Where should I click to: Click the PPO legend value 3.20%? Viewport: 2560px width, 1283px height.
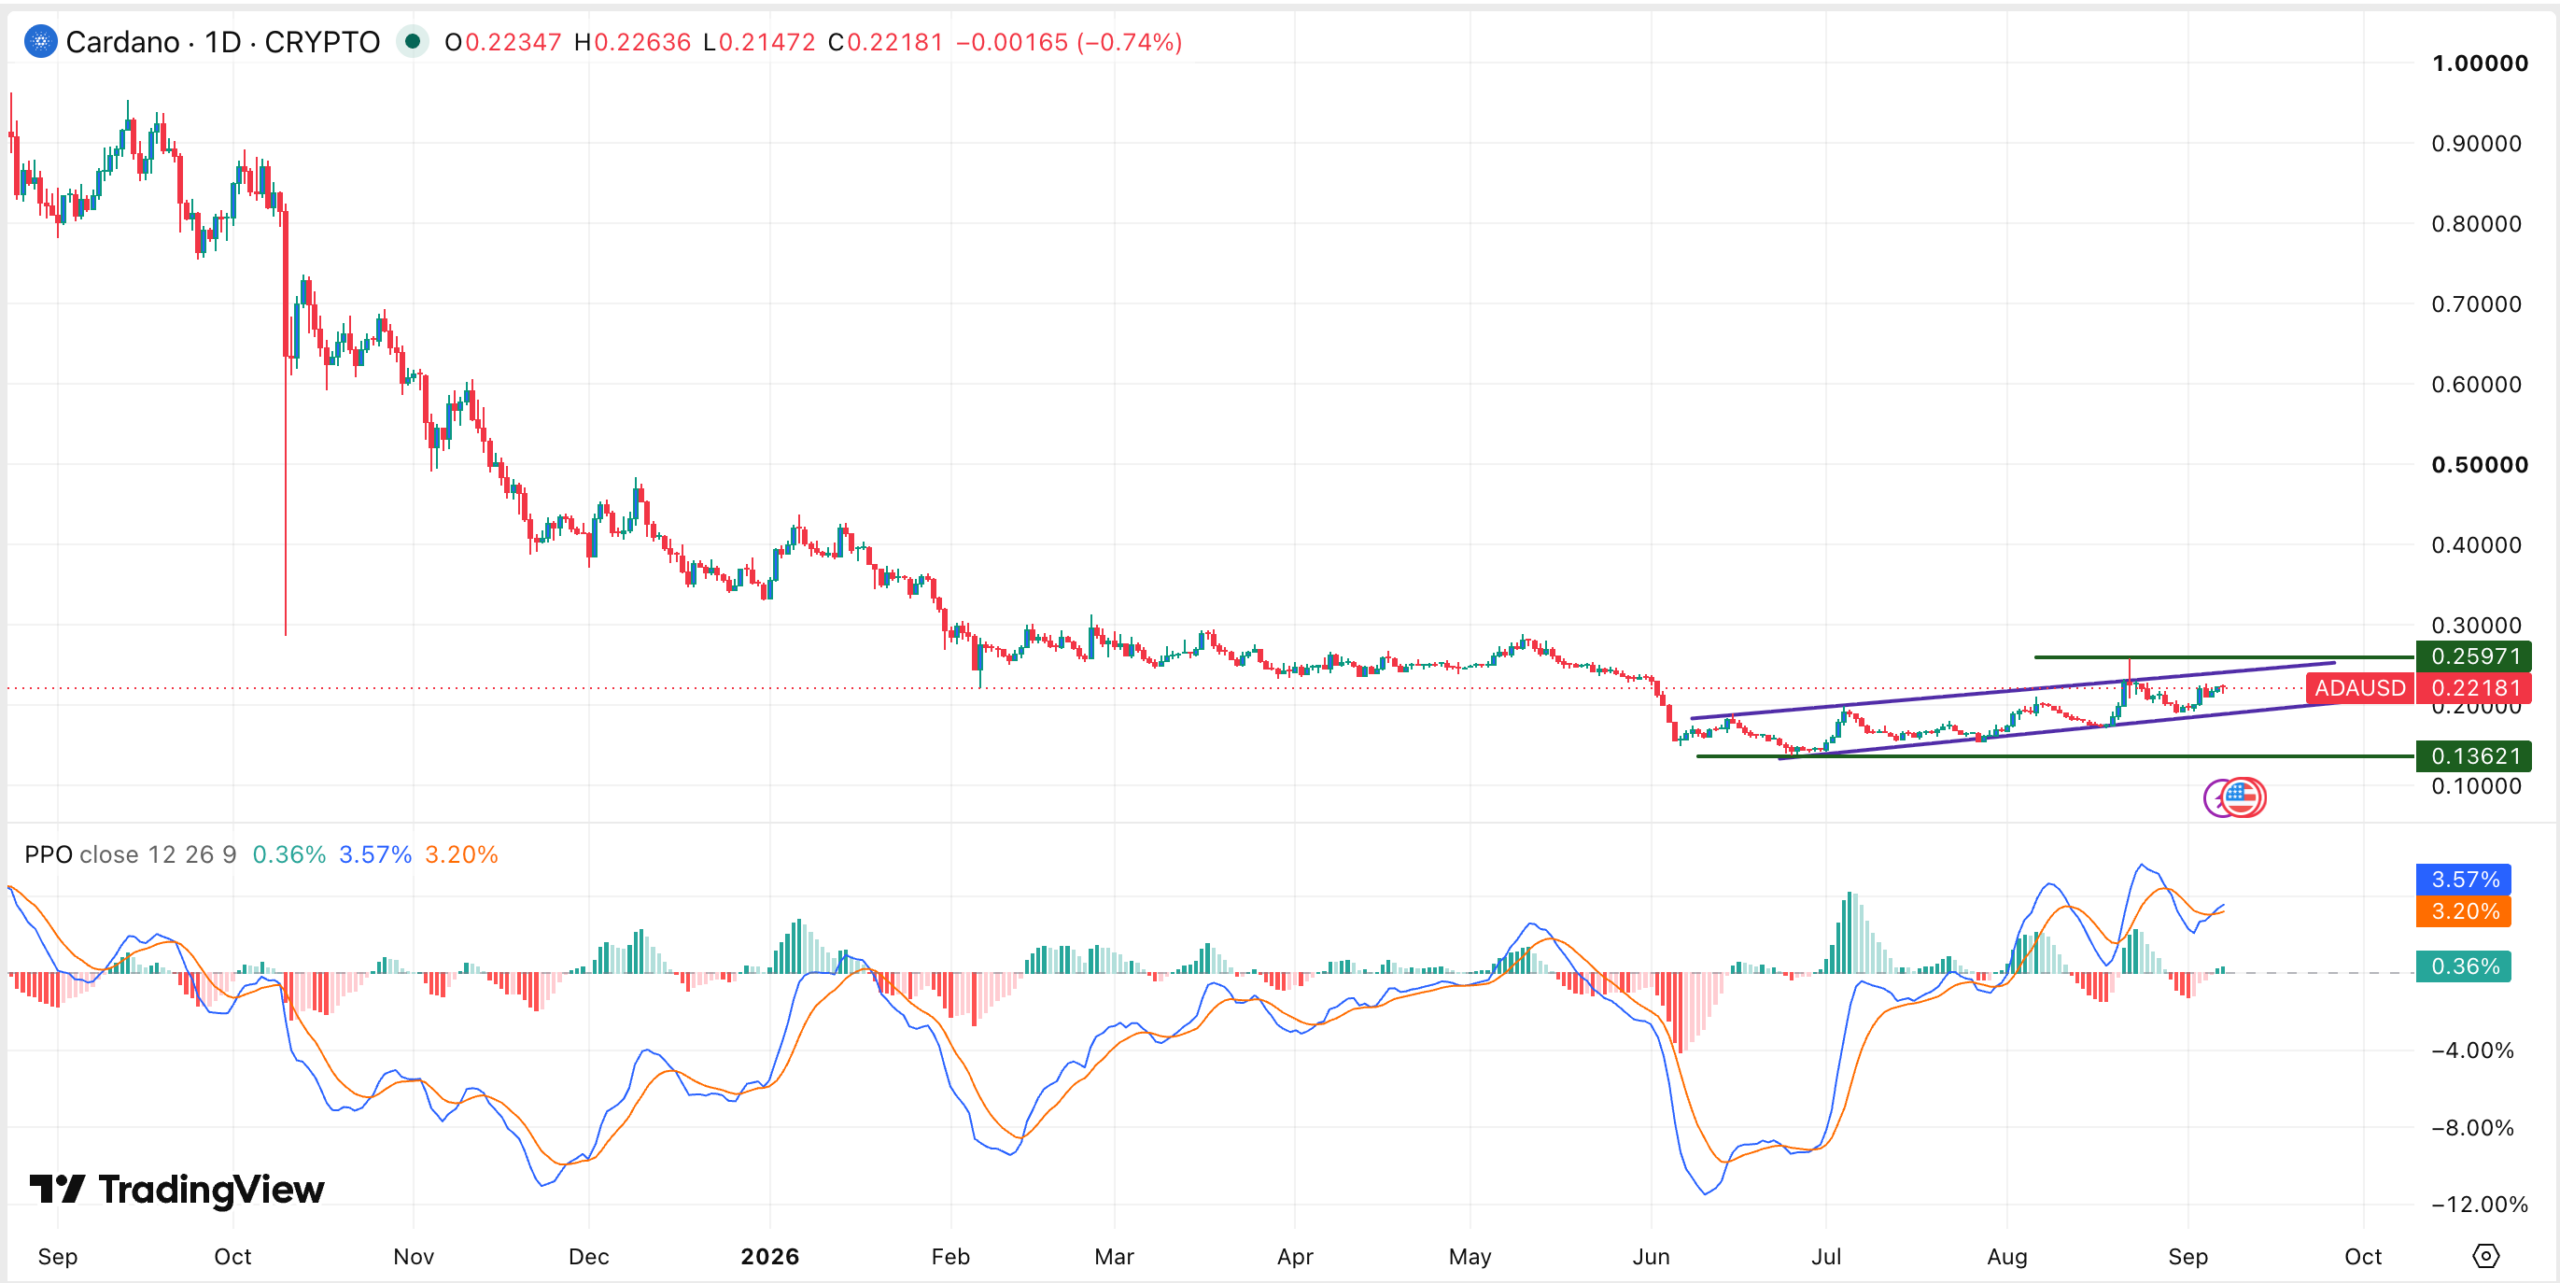[461, 854]
